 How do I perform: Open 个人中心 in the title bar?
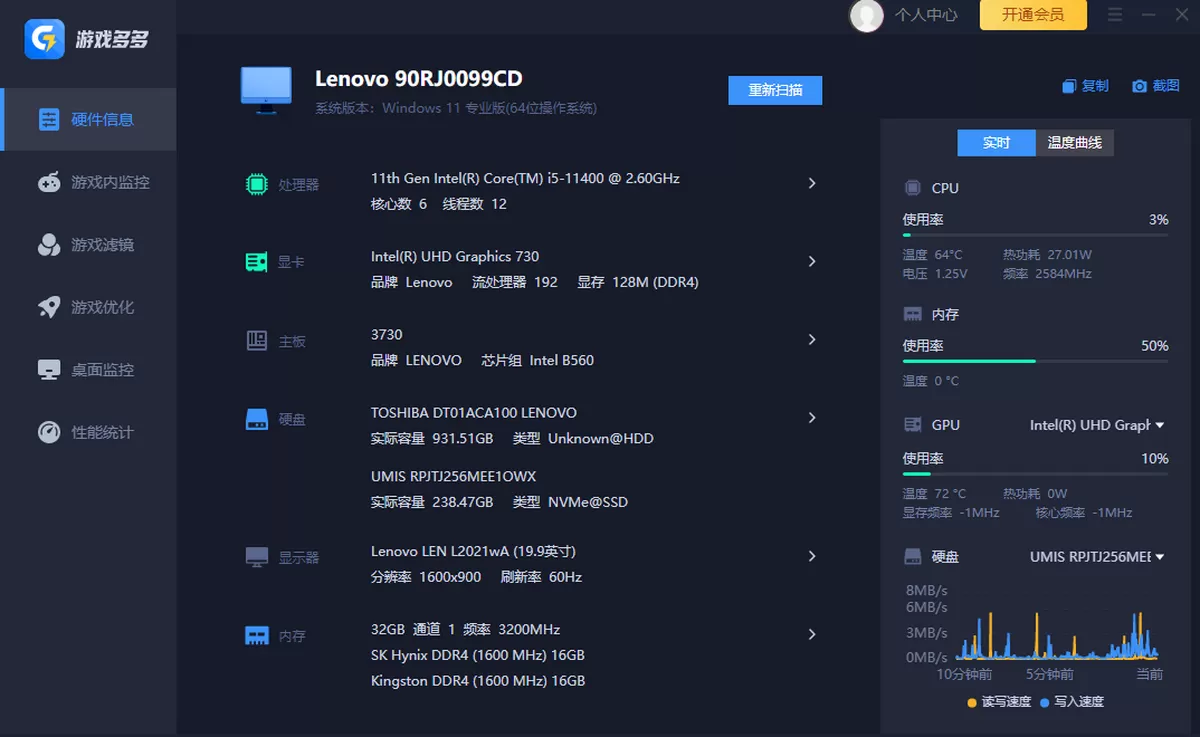tap(926, 15)
